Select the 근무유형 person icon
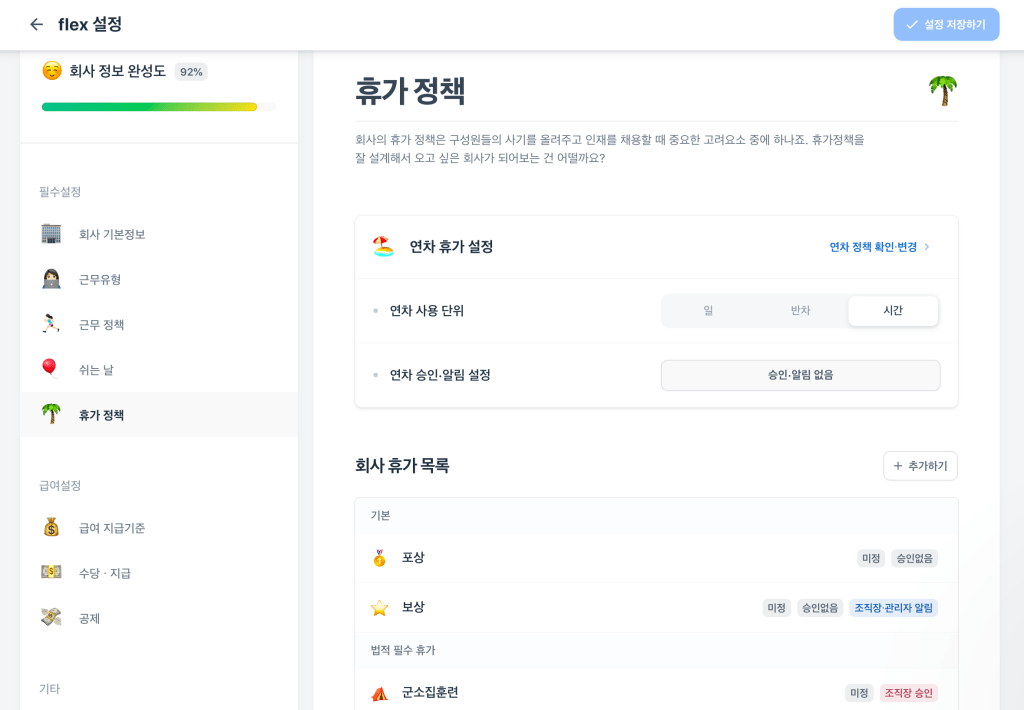1024x710 pixels. tap(51, 279)
